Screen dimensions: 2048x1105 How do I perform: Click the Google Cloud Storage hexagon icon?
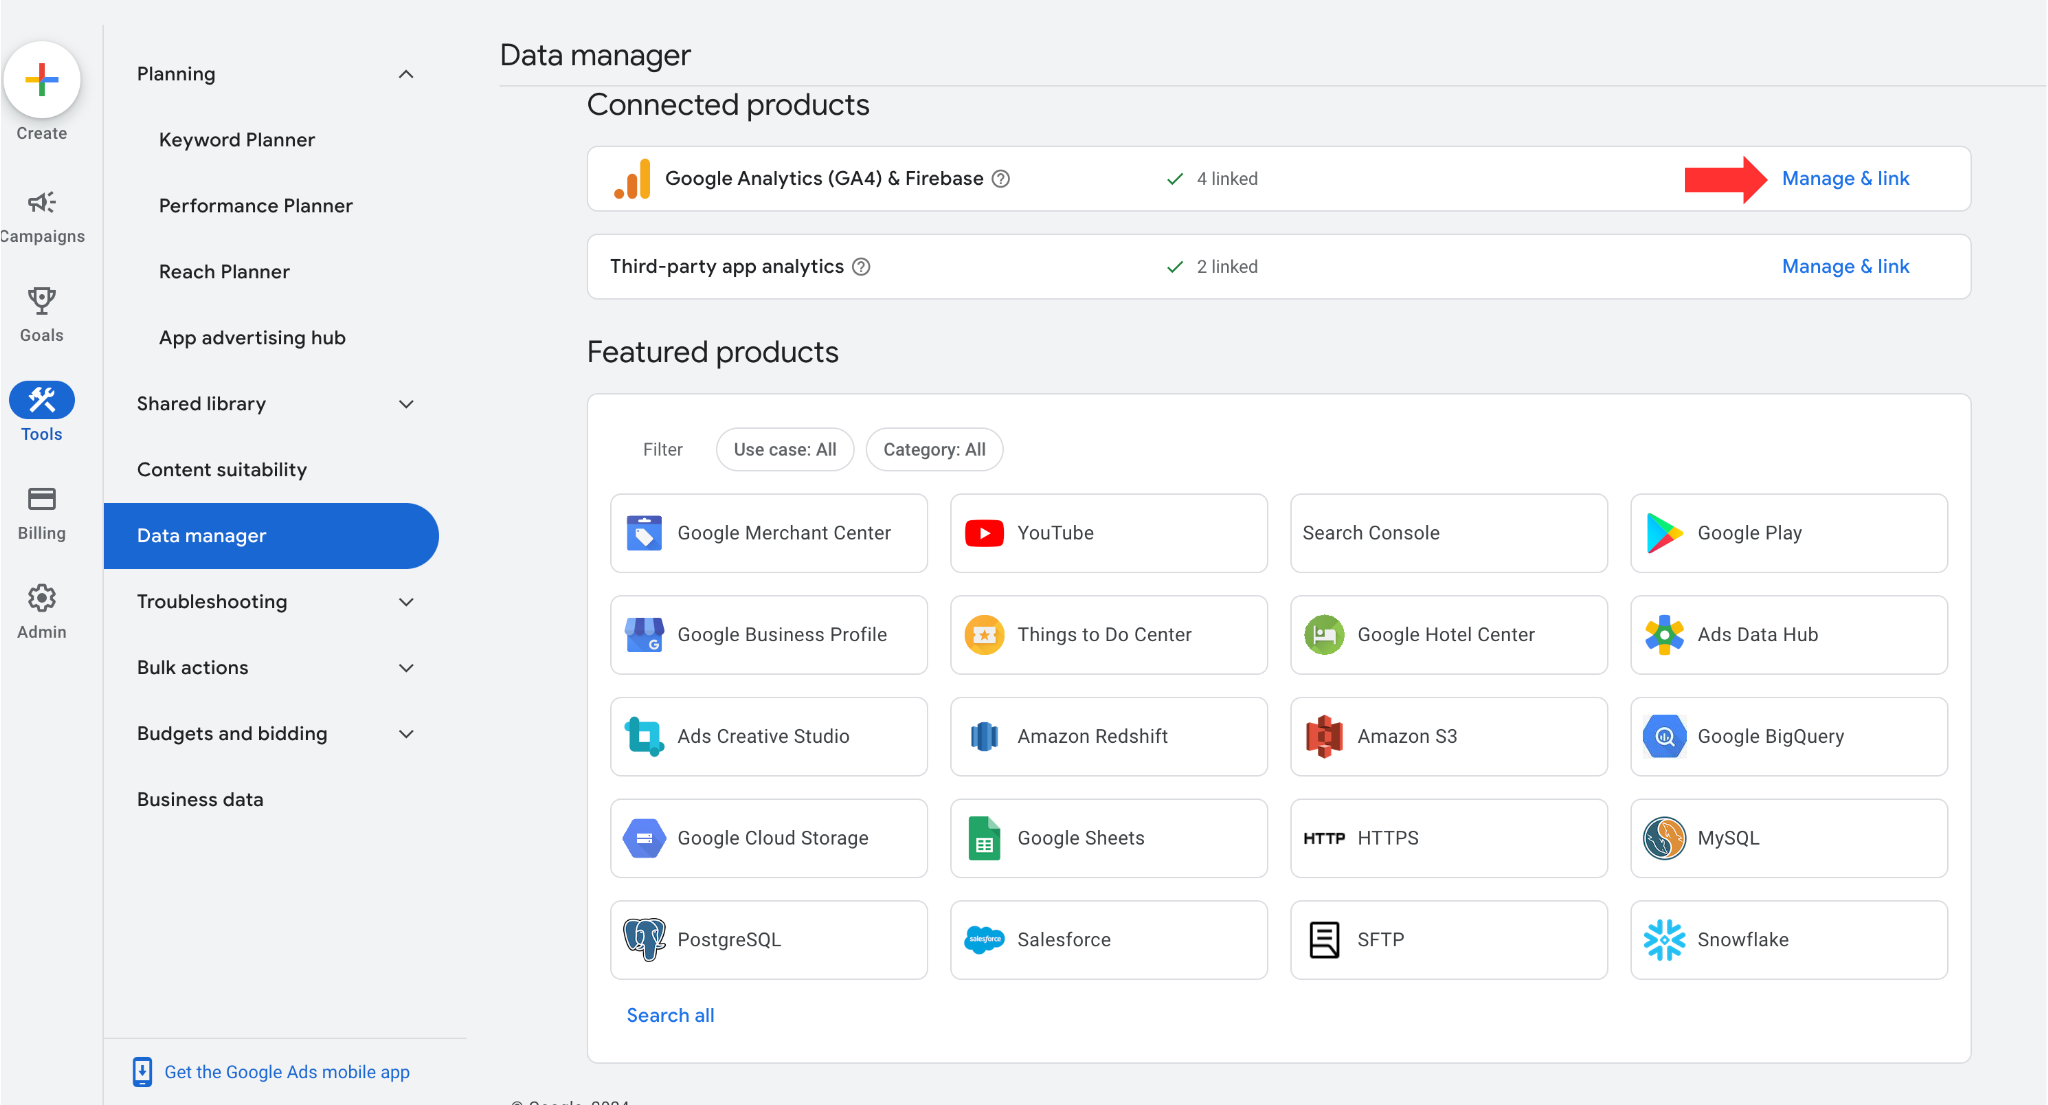(x=644, y=838)
